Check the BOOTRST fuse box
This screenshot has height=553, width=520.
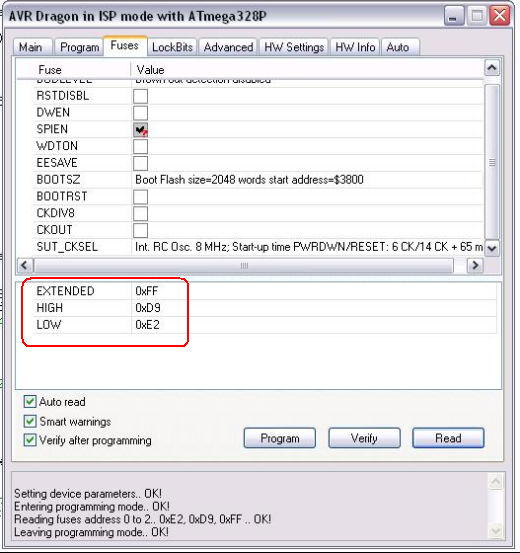coord(140,197)
